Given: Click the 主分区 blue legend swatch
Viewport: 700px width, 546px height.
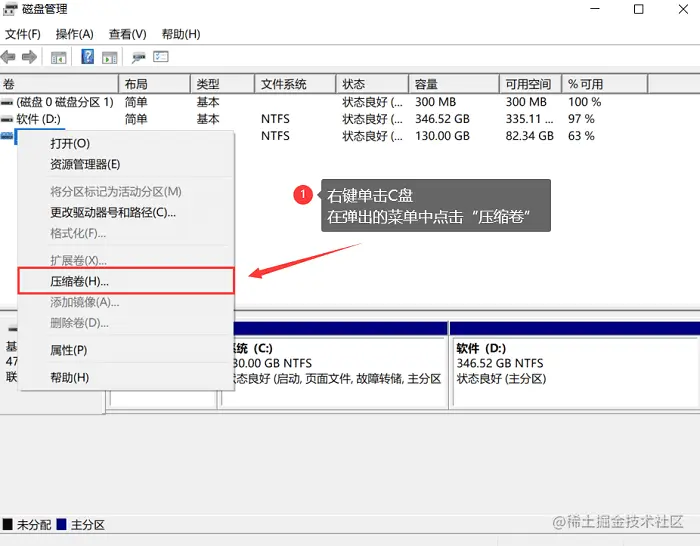Looking at the screenshot, I should click(x=62, y=524).
